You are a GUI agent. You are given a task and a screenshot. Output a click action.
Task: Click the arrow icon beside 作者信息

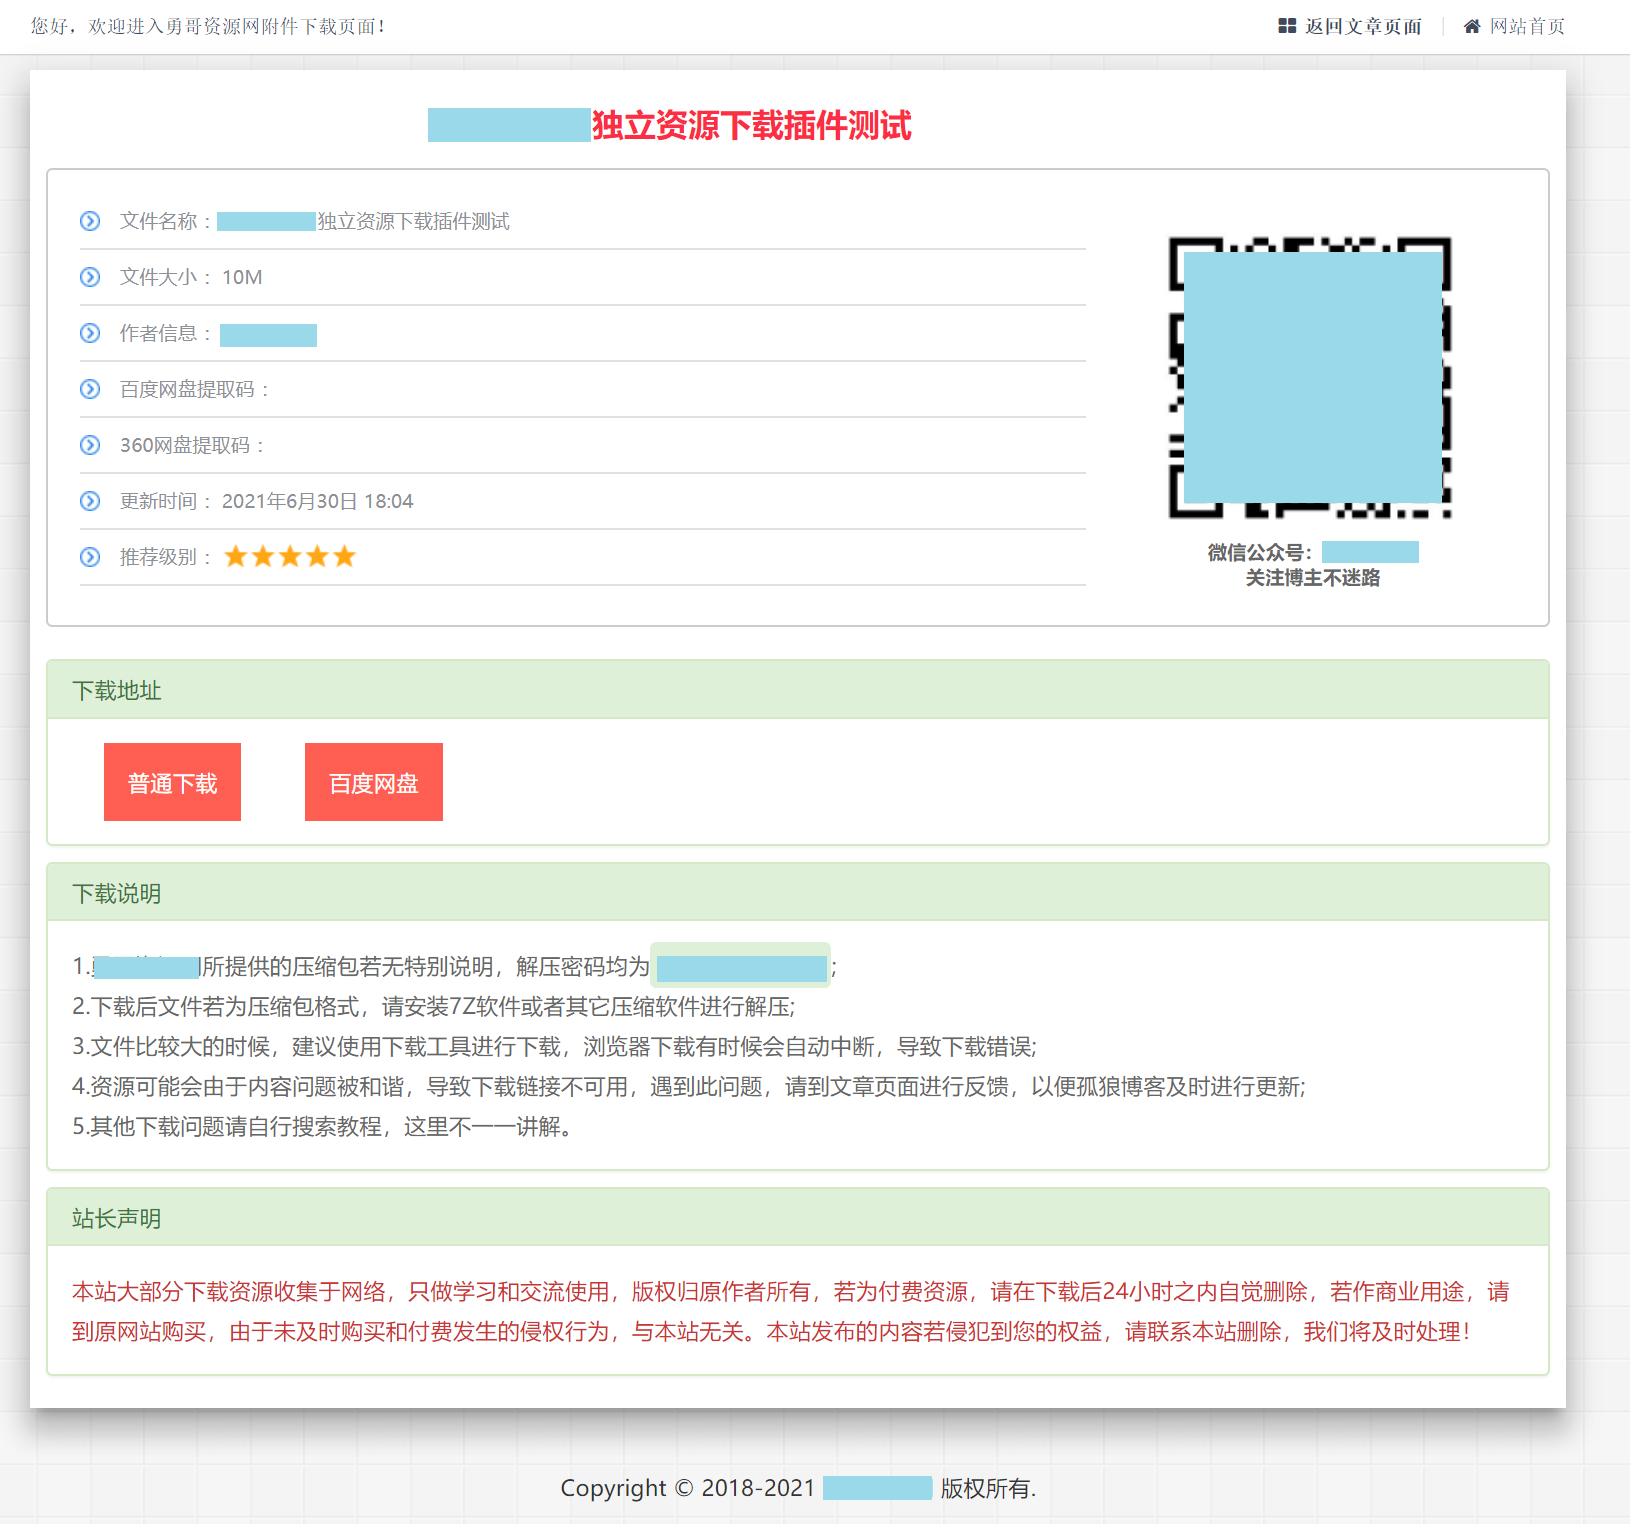coord(90,333)
